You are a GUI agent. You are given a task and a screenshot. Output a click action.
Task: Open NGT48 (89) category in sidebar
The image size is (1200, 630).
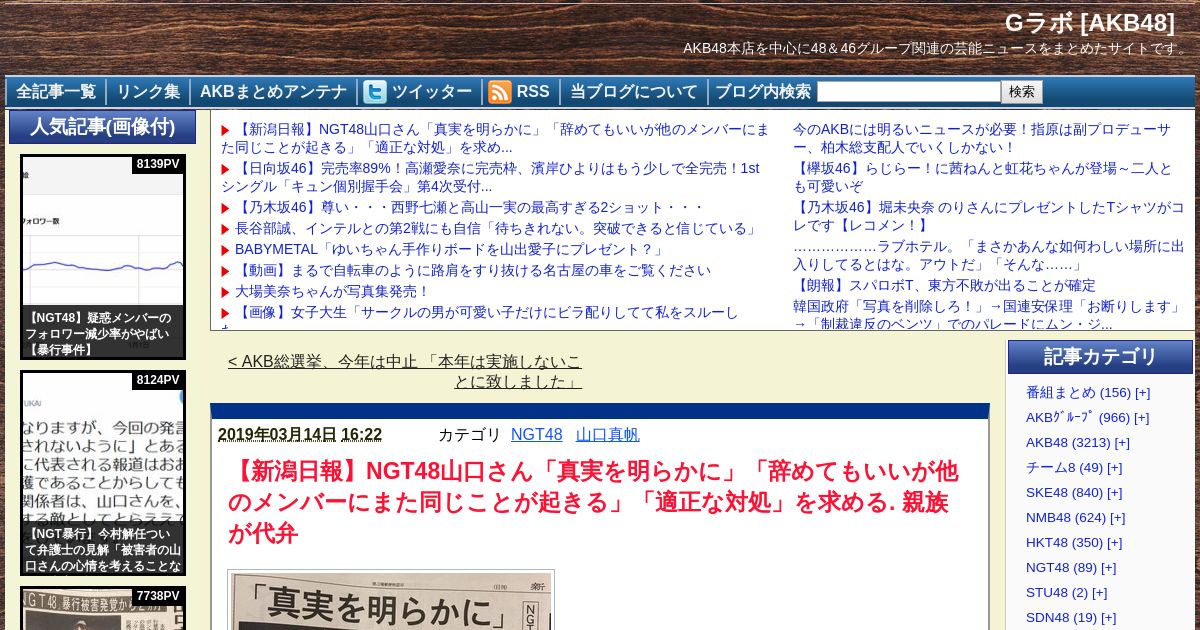click(x=1061, y=568)
